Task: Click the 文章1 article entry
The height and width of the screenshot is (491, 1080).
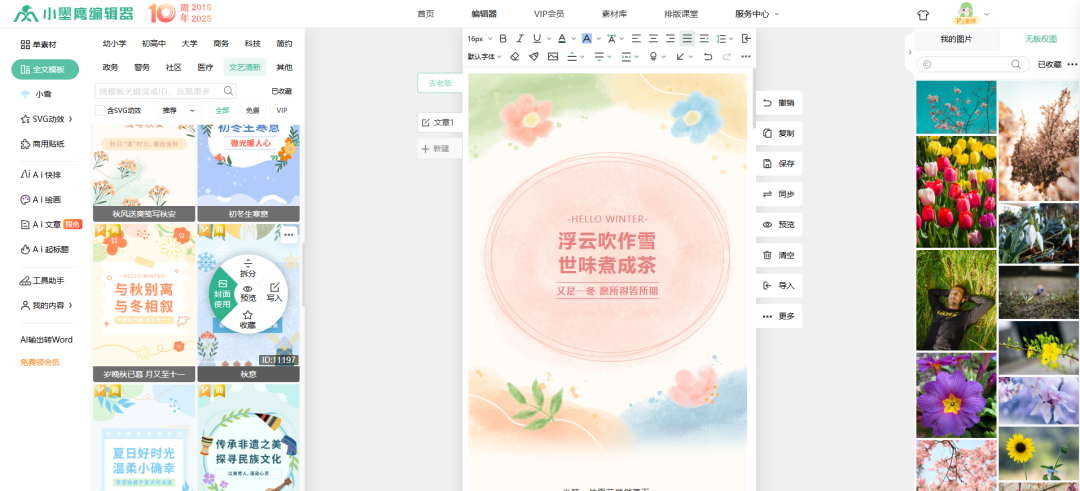Action: [440, 123]
